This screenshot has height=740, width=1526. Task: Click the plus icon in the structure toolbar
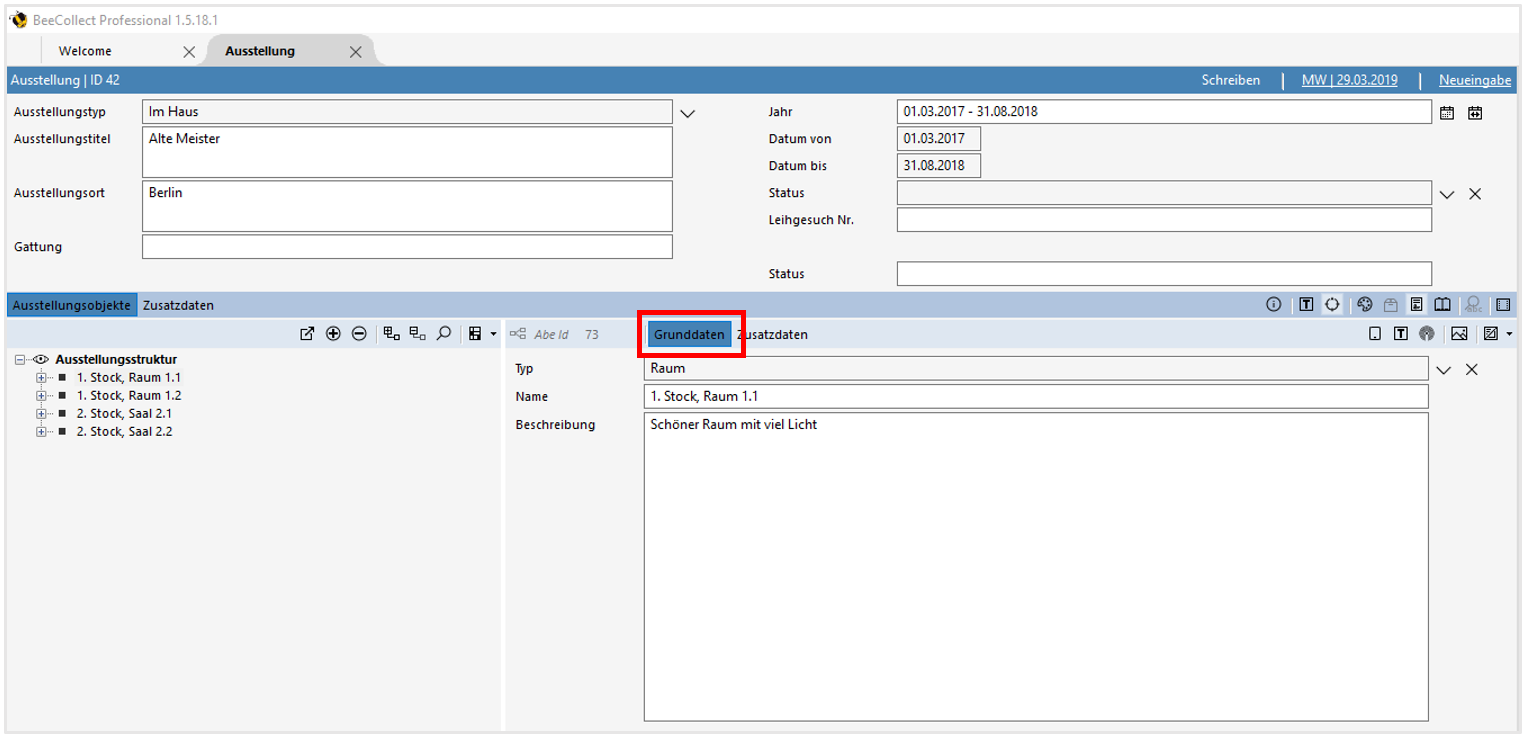[x=333, y=334]
